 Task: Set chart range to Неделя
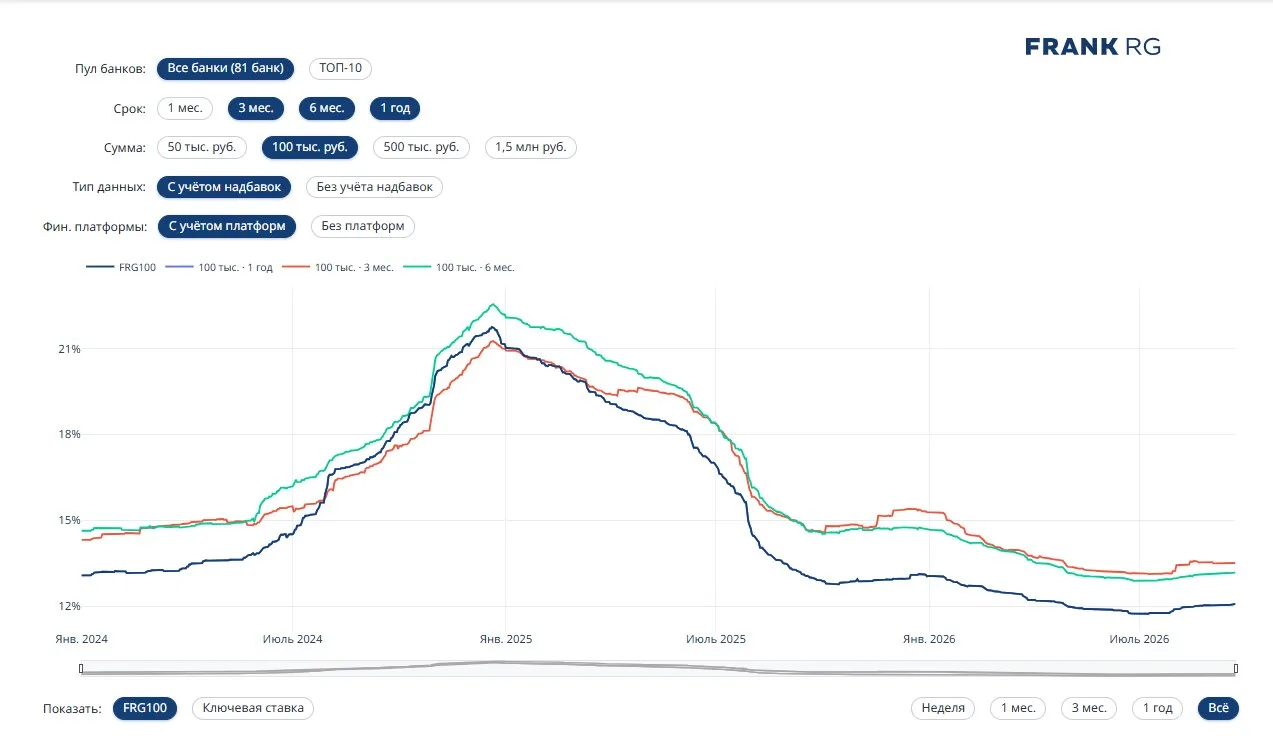[943, 708]
